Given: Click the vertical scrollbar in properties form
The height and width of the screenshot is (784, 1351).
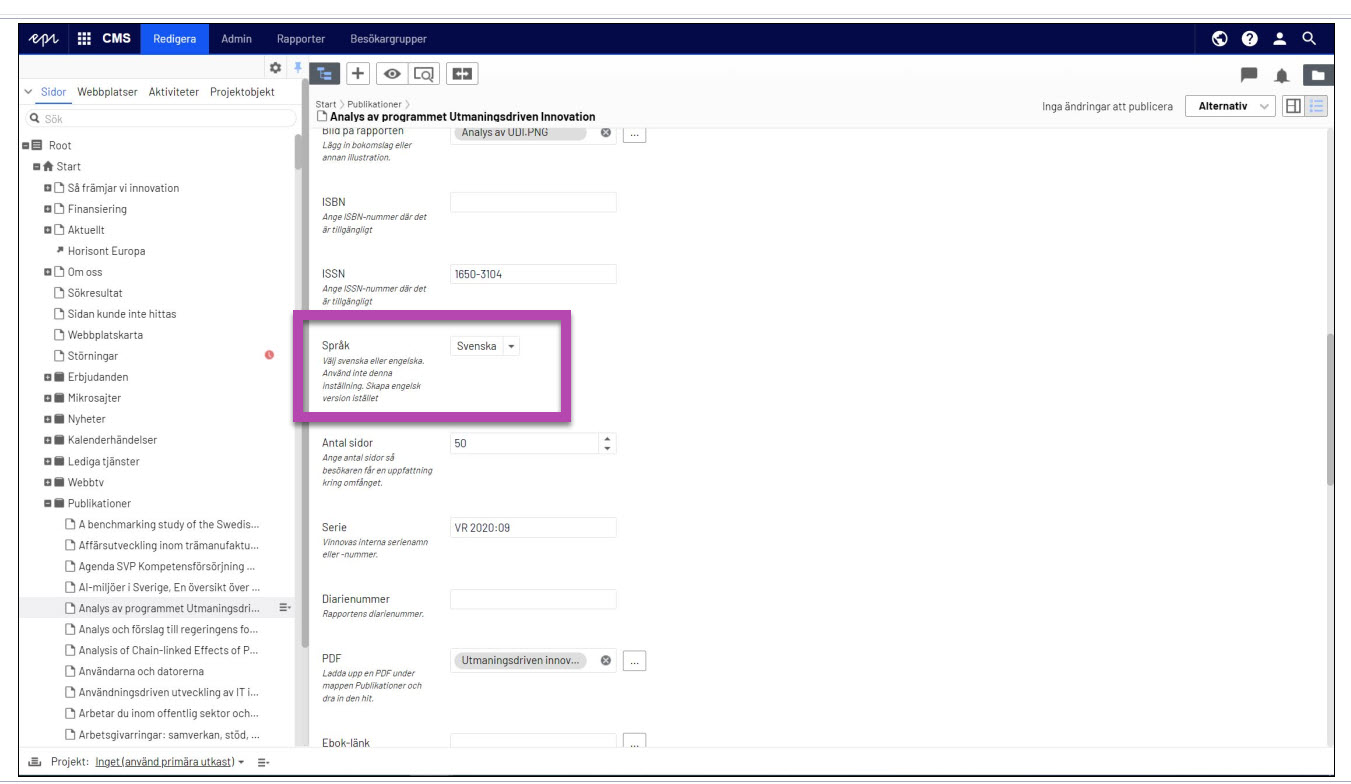Looking at the screenshot, I should coord(1329,410).
